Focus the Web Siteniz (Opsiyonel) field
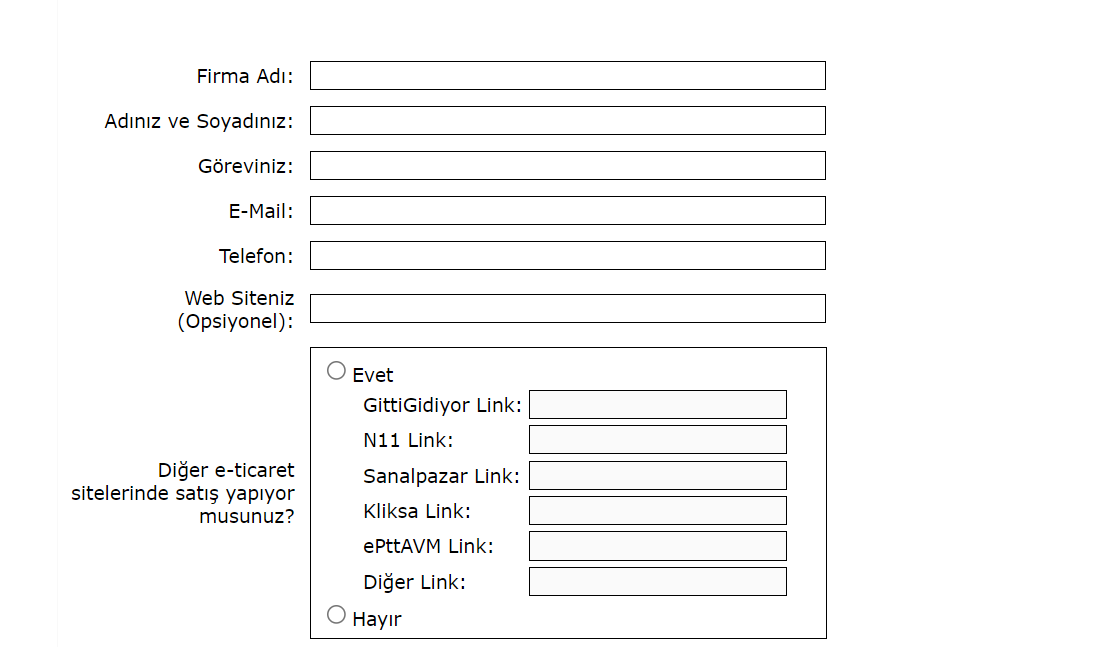Image resolution: width=1115 pixels, height=647 pixels. 567,309
